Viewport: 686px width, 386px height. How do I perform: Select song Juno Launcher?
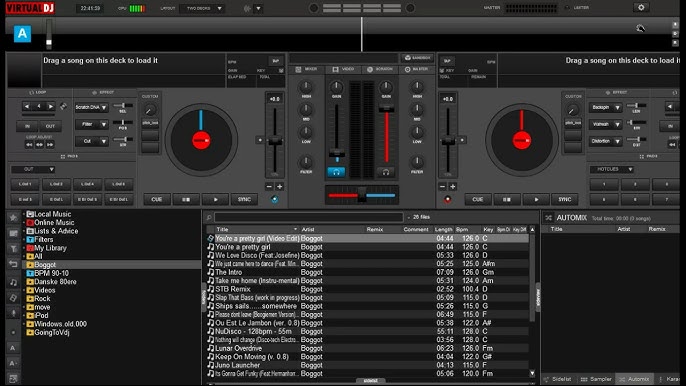(368, 365)
